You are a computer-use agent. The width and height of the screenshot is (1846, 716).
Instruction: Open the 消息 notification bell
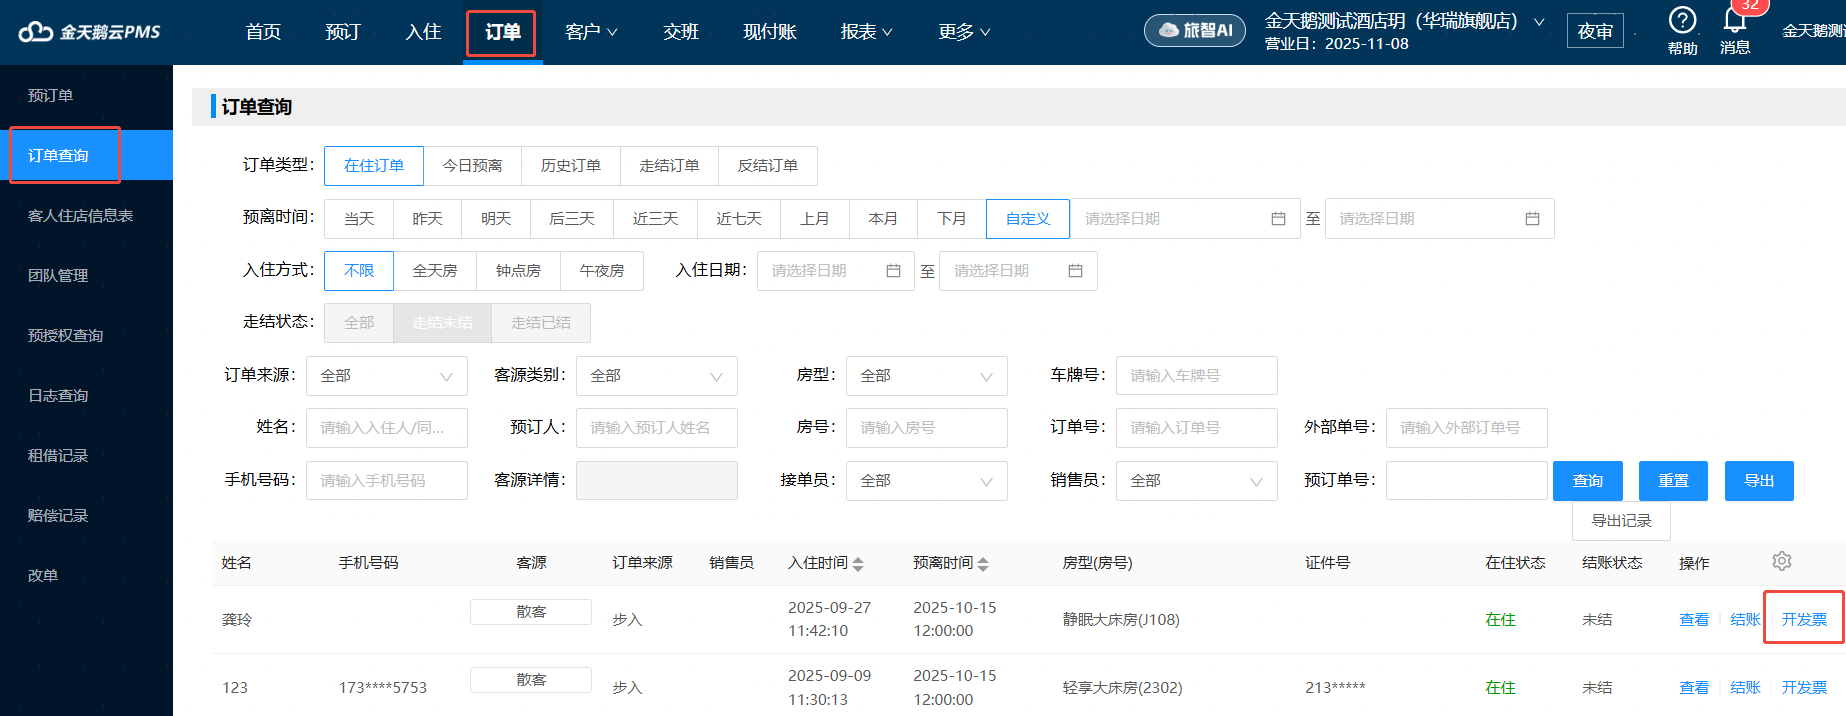[x=1734, y=21]
